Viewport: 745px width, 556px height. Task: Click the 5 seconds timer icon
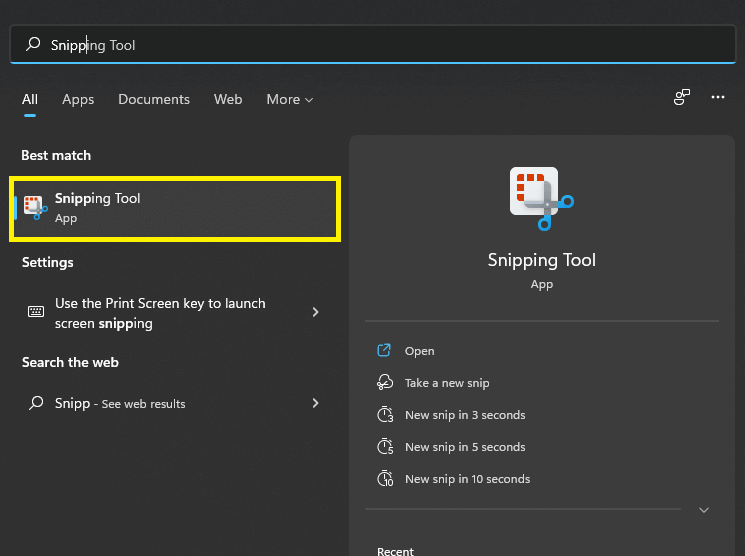[x=384, y=447]
